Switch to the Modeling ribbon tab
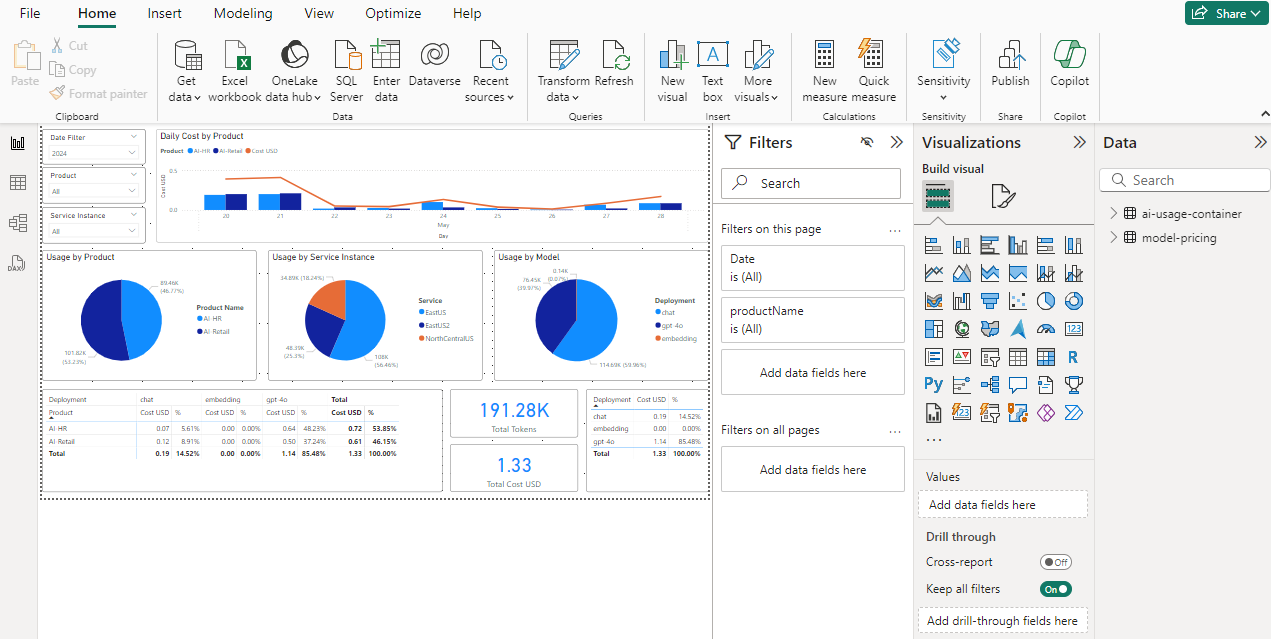This screenshot has height=639, width=1271. [243, 14]
